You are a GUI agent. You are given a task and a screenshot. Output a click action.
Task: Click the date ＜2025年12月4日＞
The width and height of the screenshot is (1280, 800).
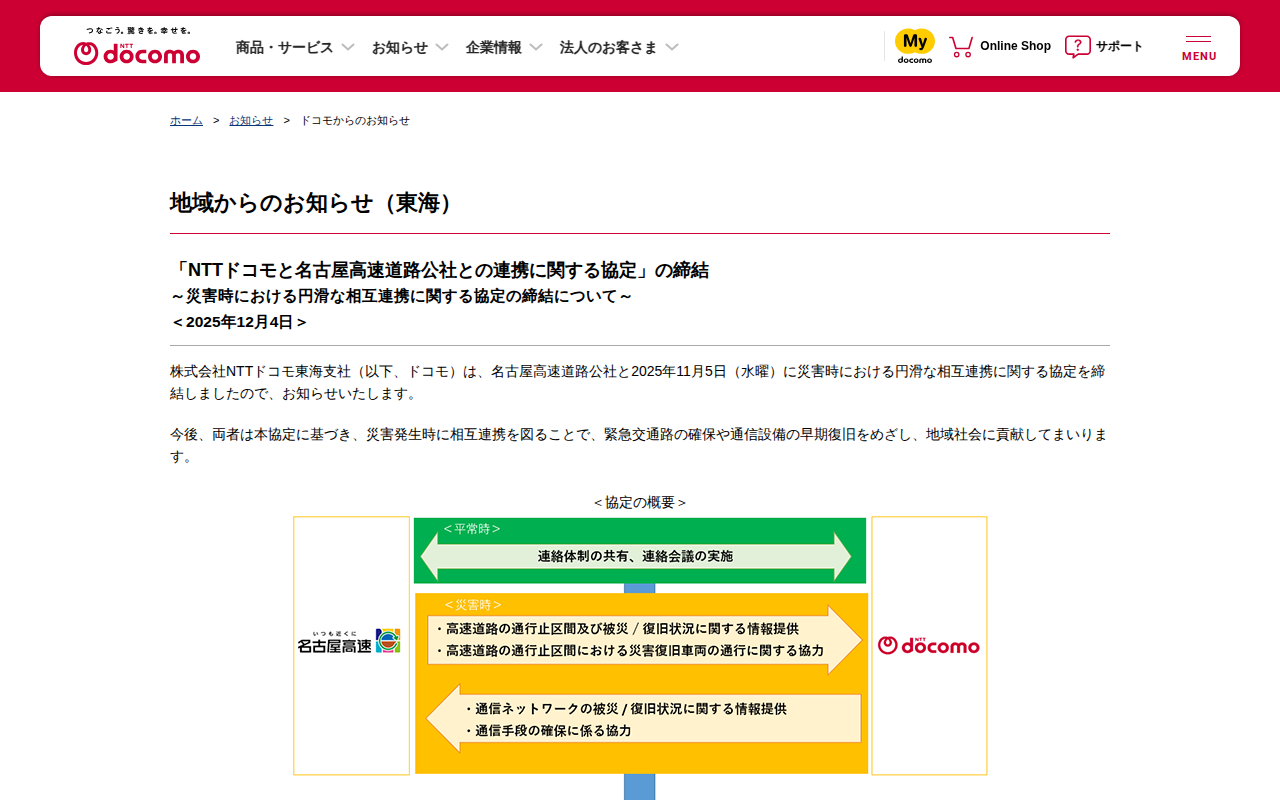pyautogui.click(x=239, y=322)
